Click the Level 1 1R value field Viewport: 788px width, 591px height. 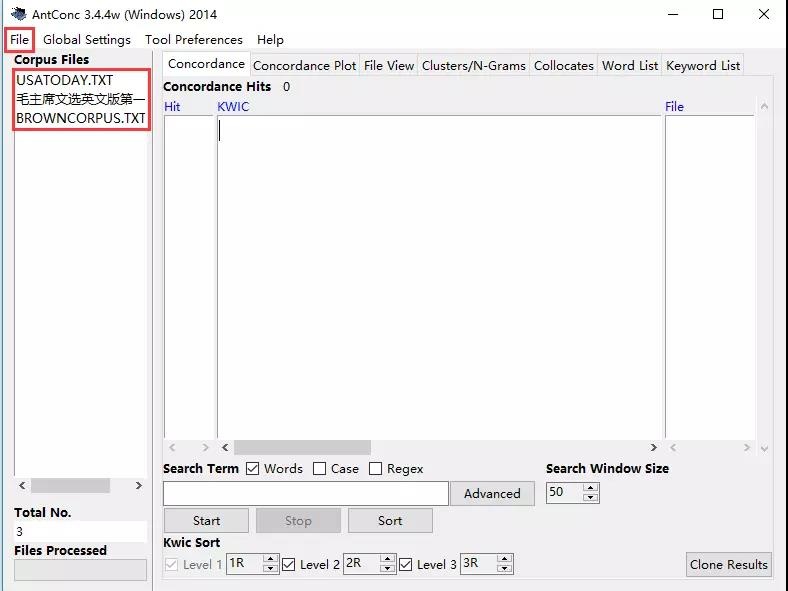245,564
